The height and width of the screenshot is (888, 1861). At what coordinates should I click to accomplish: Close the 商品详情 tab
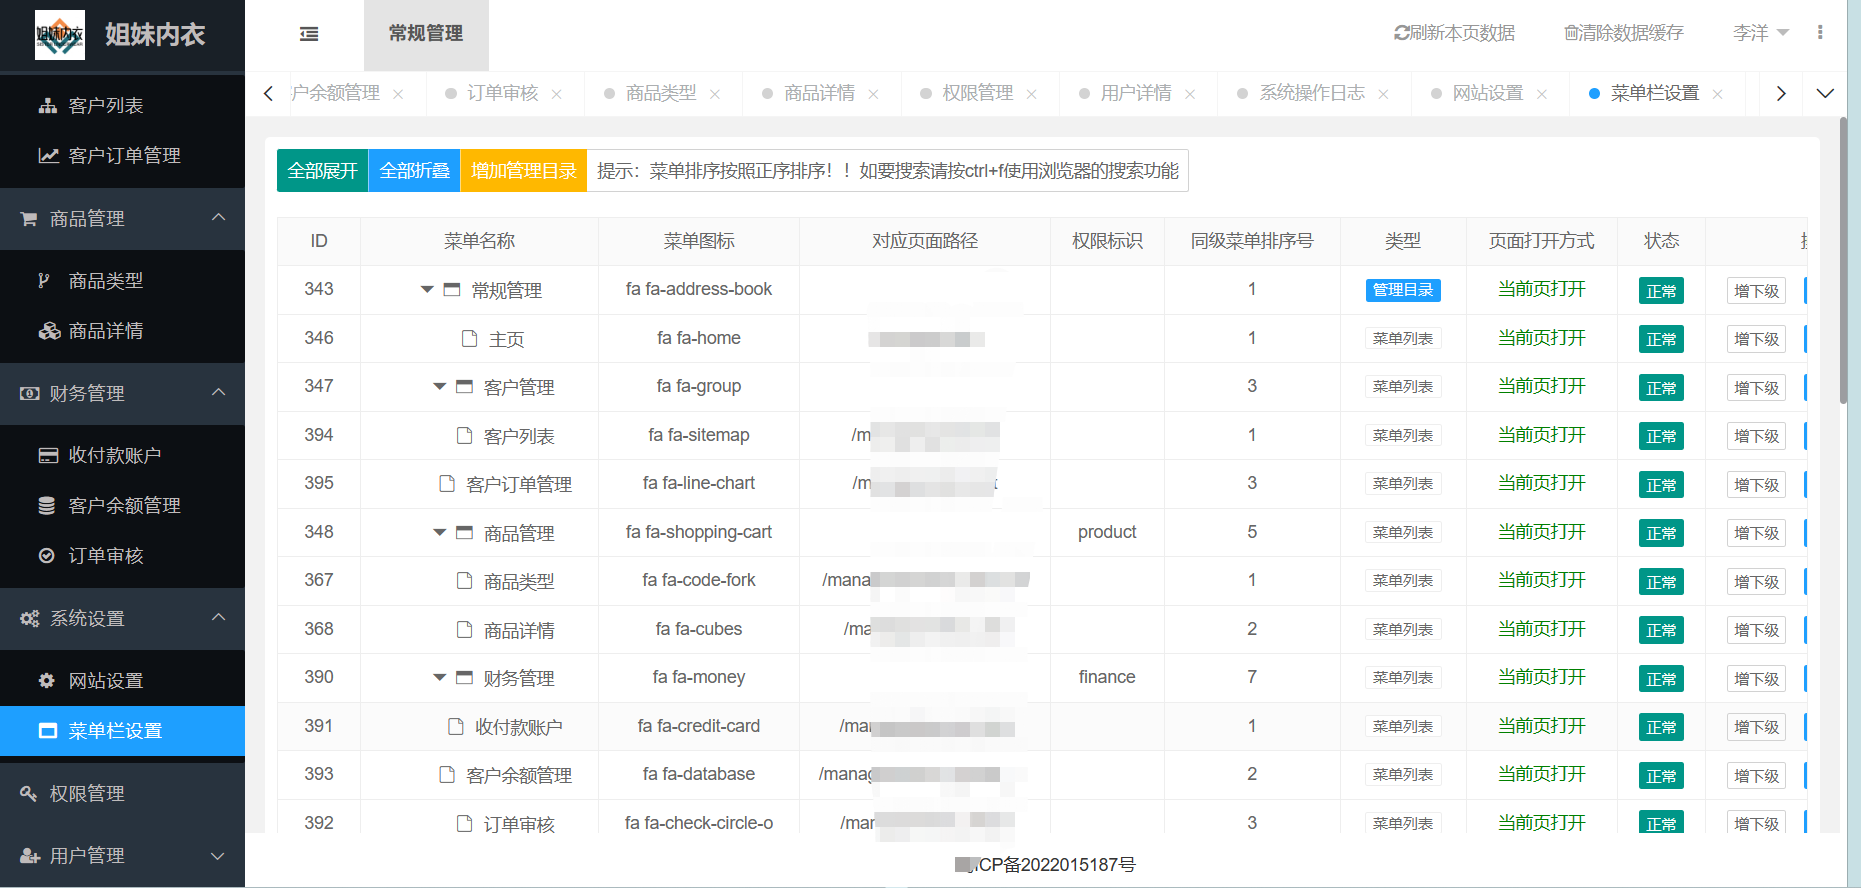pyautogui.click(x=873, y=94)
